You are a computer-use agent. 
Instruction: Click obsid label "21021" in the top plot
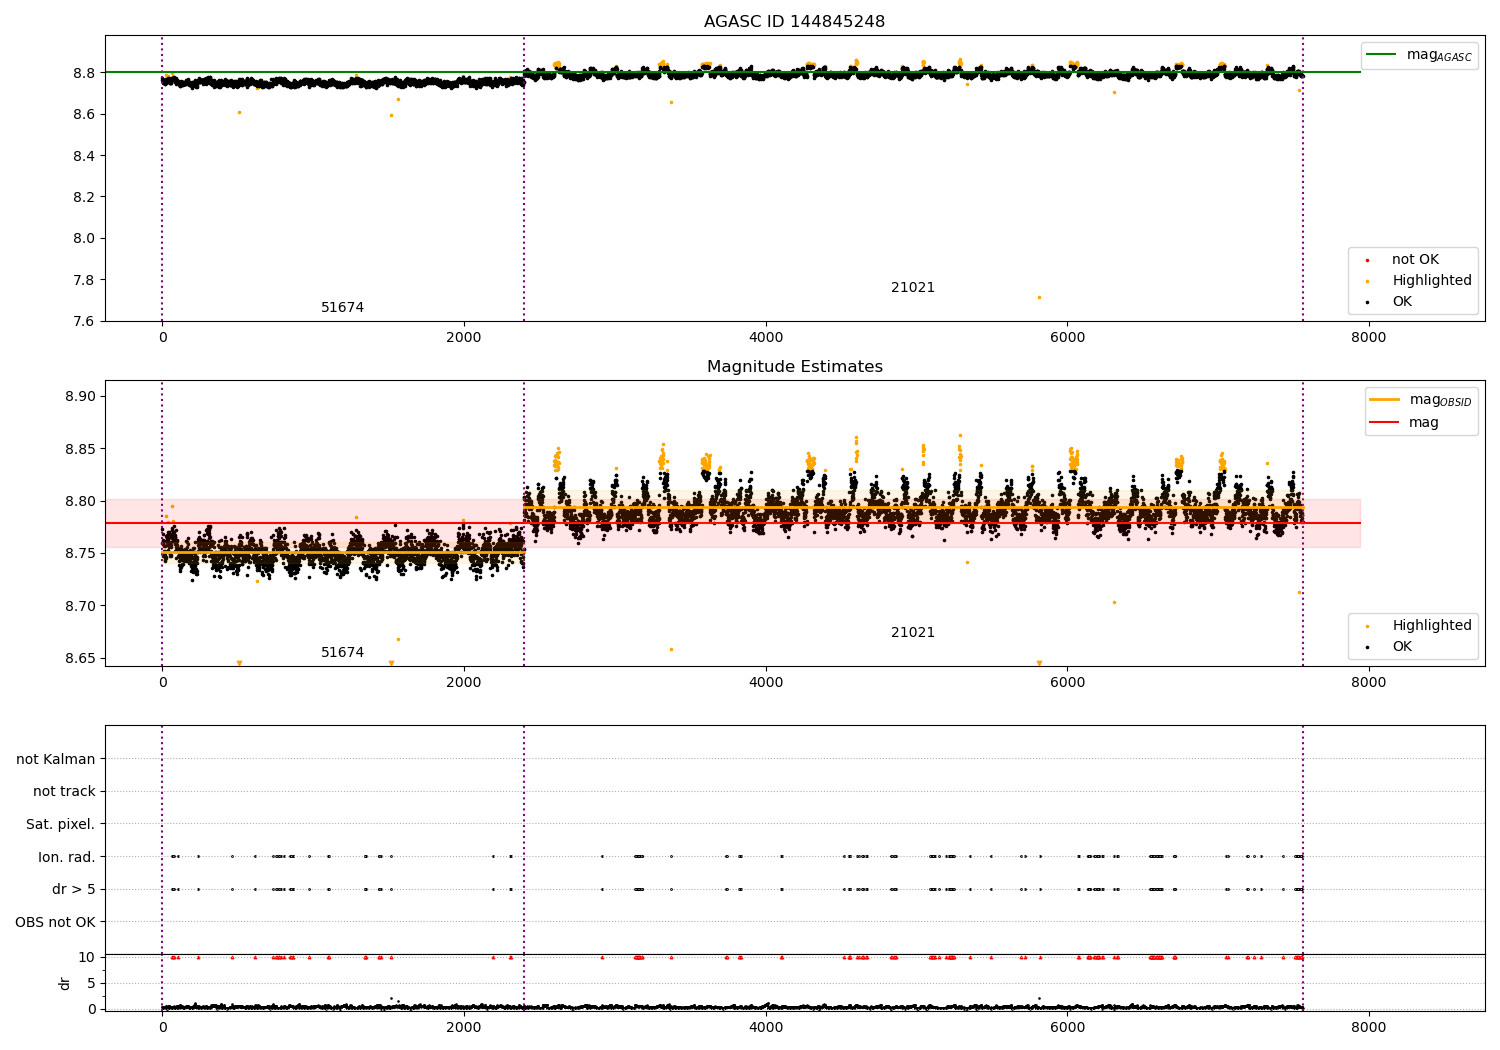913,288
